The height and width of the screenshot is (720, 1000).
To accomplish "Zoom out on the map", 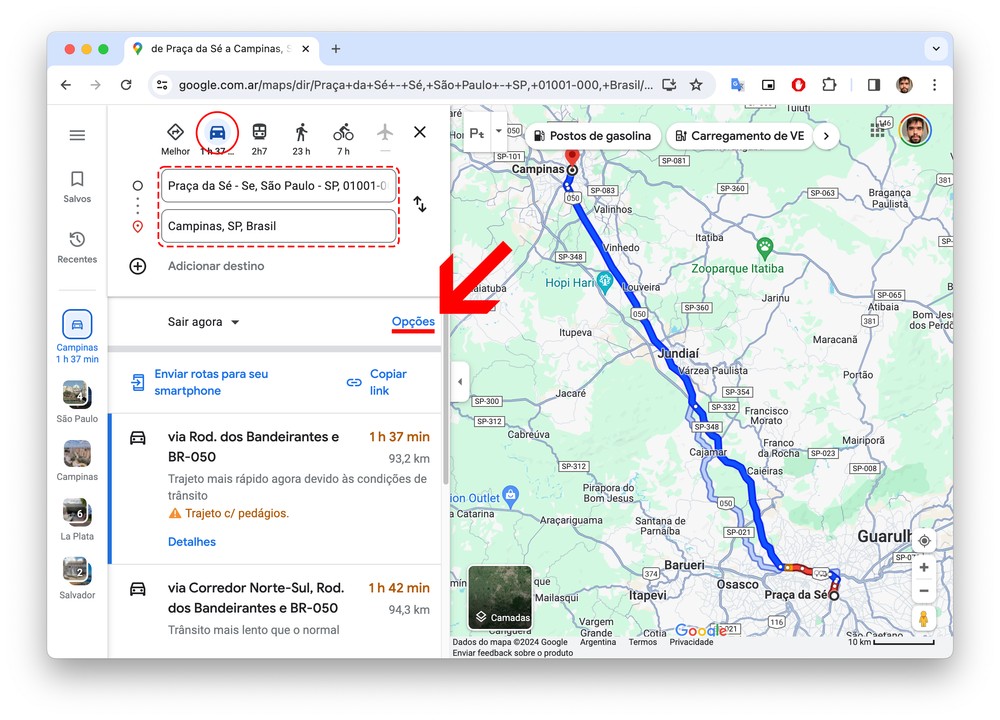I will (x=923, y=591).
